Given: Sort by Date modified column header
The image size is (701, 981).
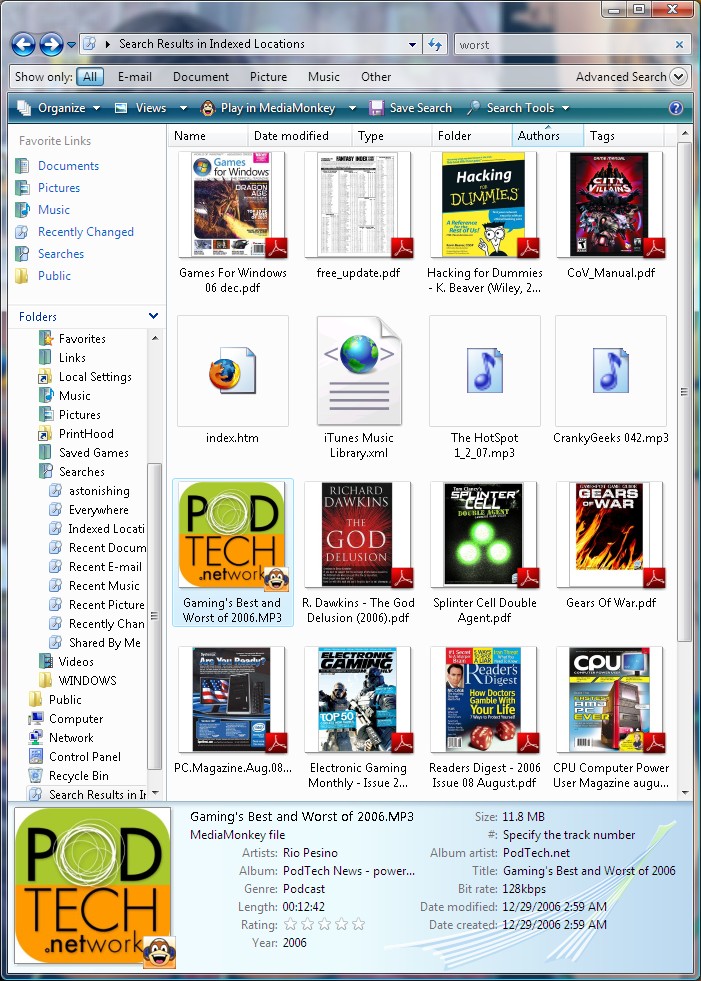Looking at the screenshot, I should [300, 136].
